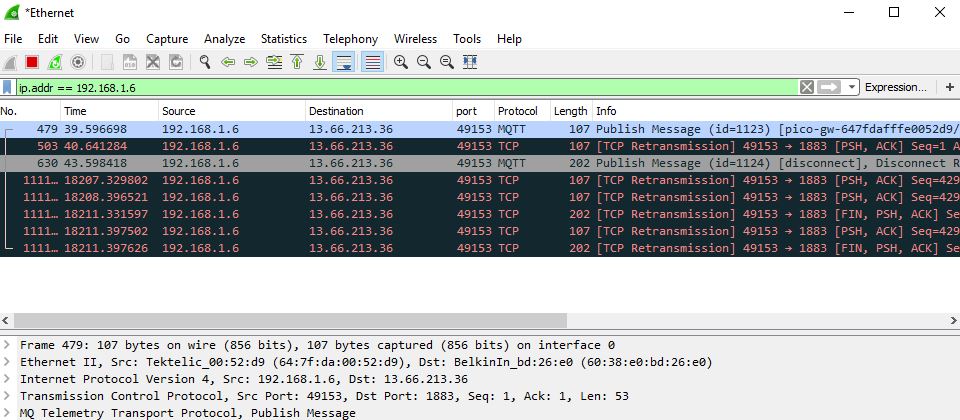Click scroll right arrow of packet list

953,320
